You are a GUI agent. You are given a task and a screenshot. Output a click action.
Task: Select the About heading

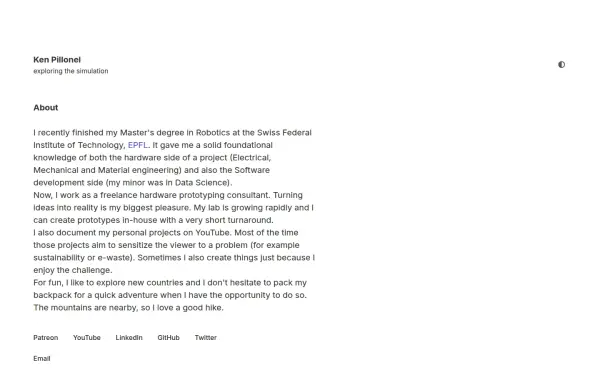pos(46,108)
